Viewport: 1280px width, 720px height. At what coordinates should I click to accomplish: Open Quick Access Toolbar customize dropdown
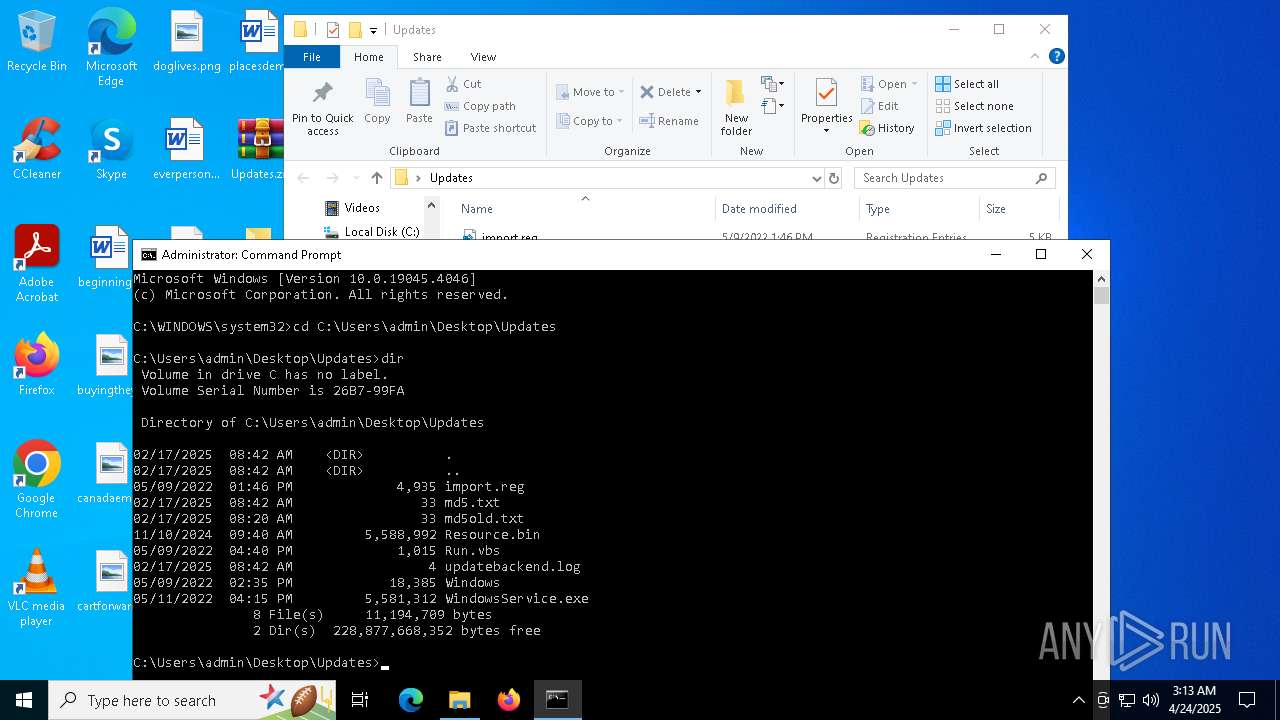373,30
